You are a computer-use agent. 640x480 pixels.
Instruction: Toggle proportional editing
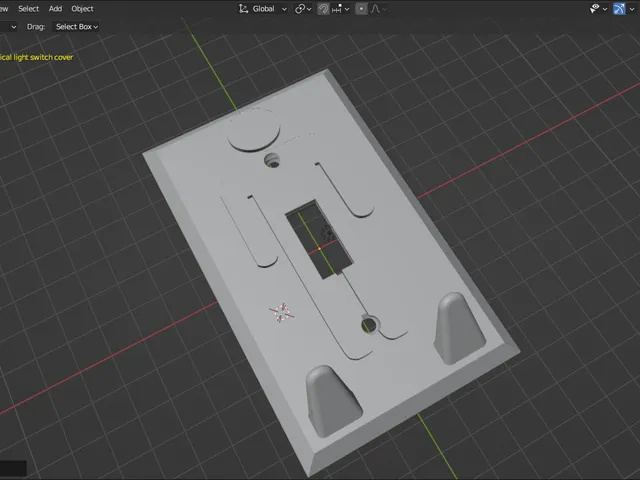click(361, 9)
